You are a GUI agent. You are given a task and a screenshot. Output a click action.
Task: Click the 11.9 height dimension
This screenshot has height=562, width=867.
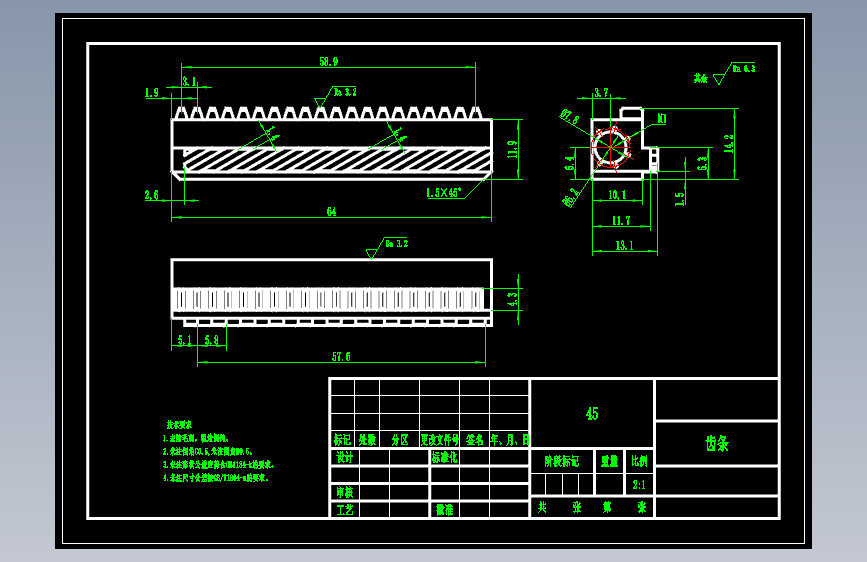click(512, 149)
